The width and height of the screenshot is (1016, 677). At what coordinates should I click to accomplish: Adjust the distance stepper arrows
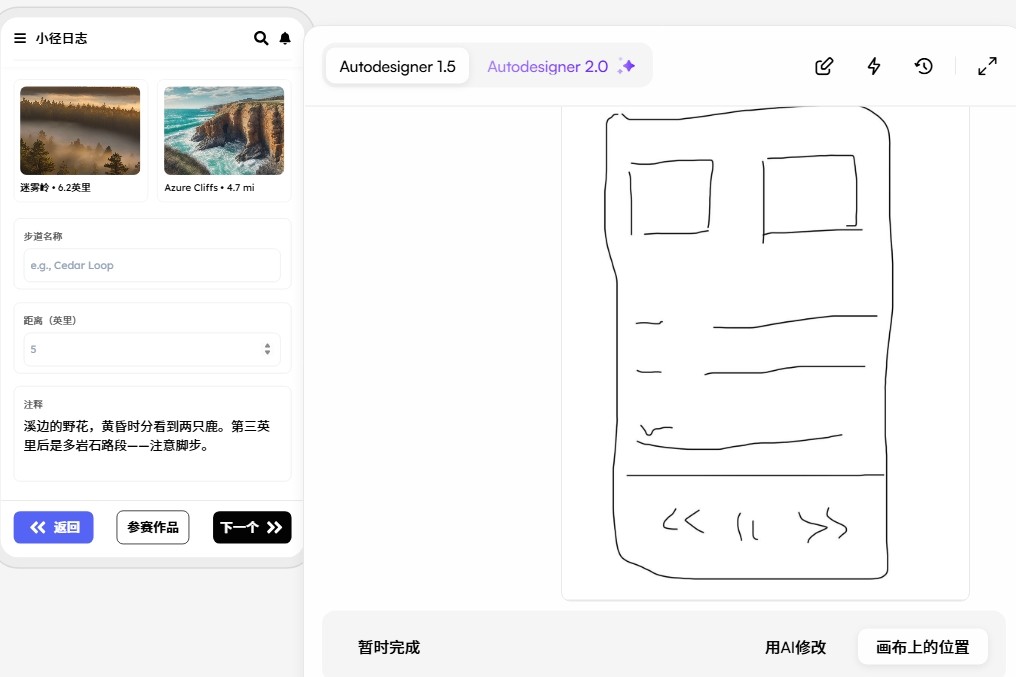coord(267,349)
